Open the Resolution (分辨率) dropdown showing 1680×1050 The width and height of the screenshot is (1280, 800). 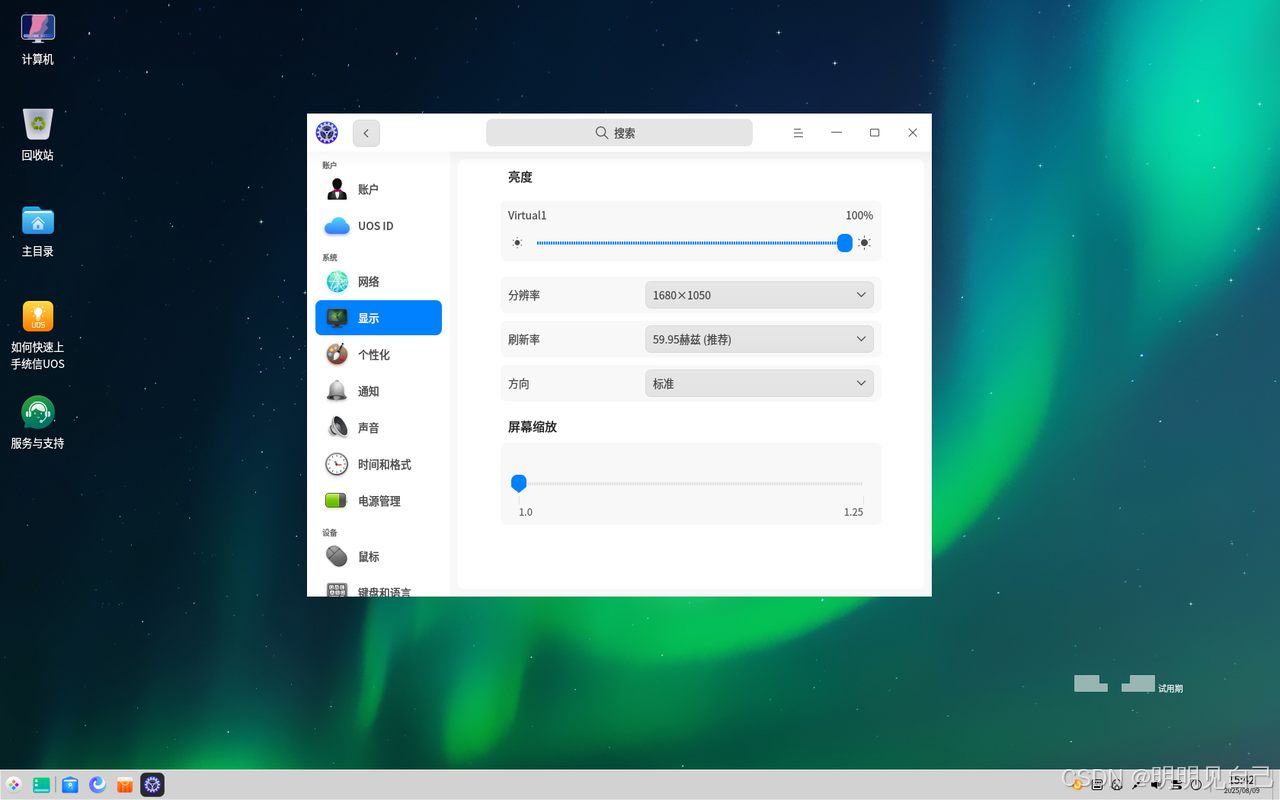point(759,295)
